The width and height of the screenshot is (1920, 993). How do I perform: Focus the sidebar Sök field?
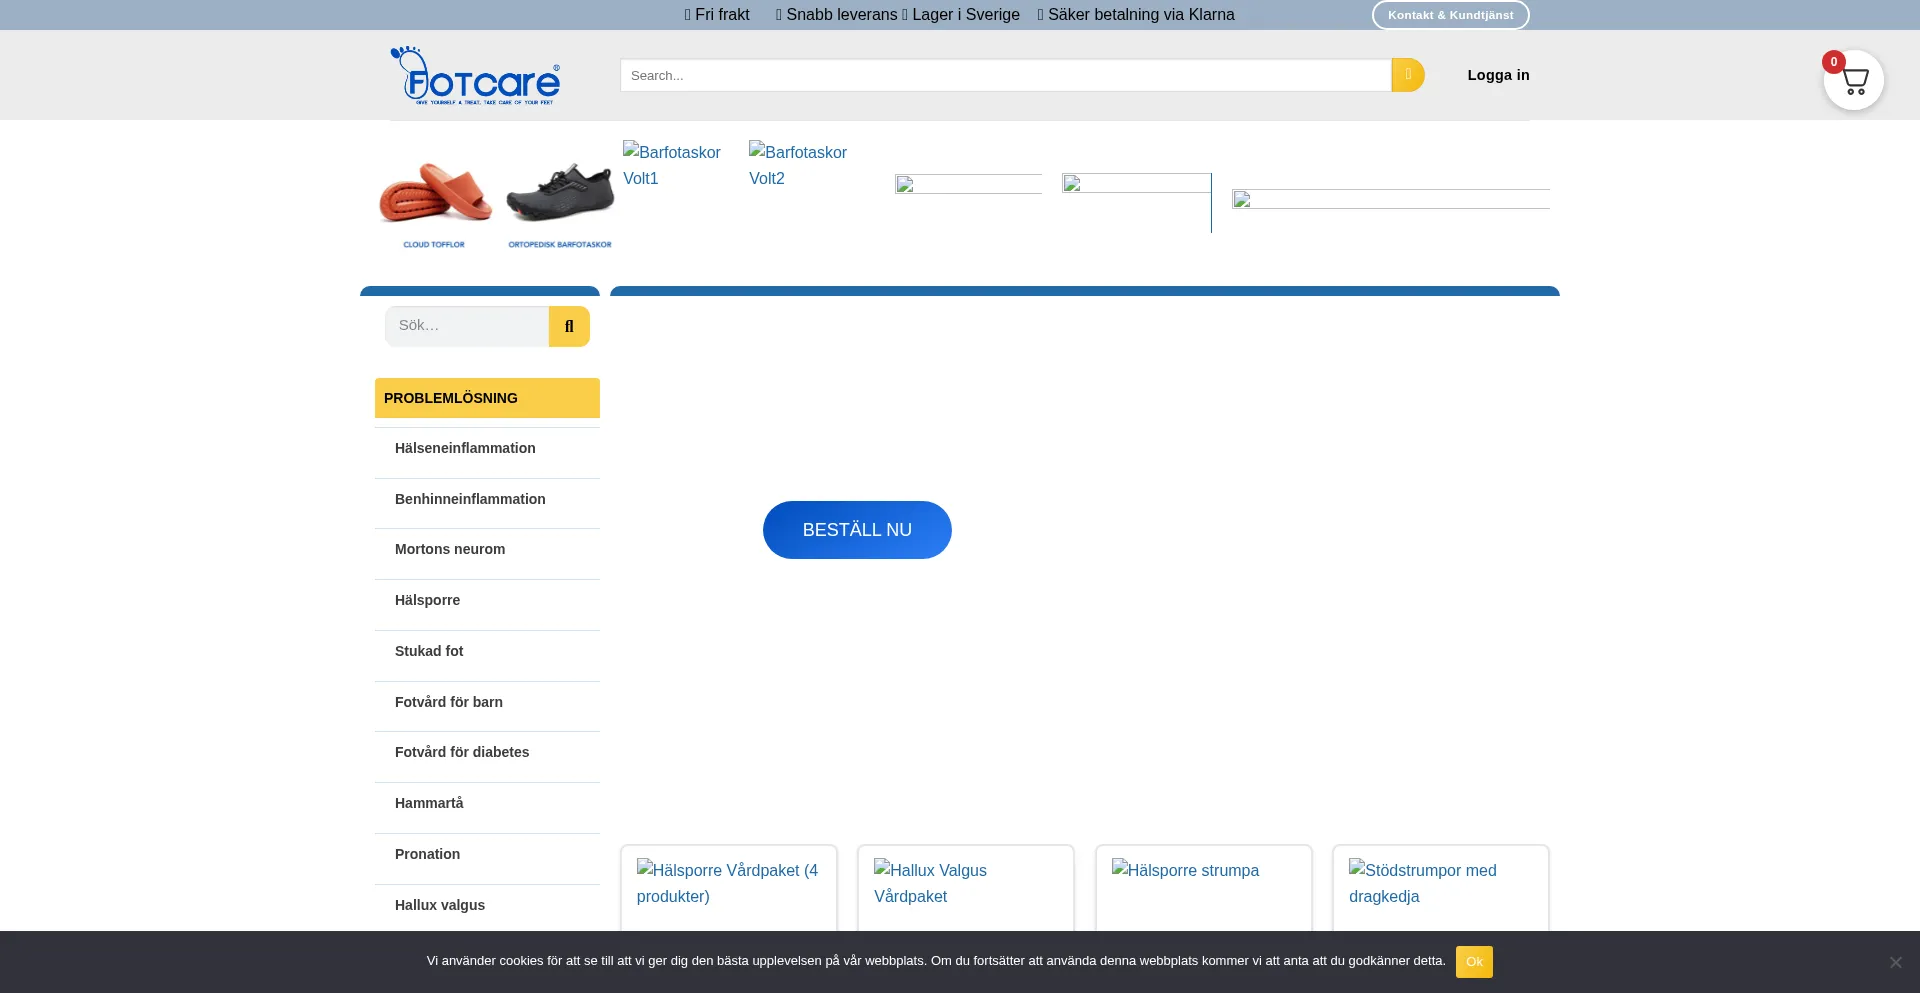[x=467, y=326]
